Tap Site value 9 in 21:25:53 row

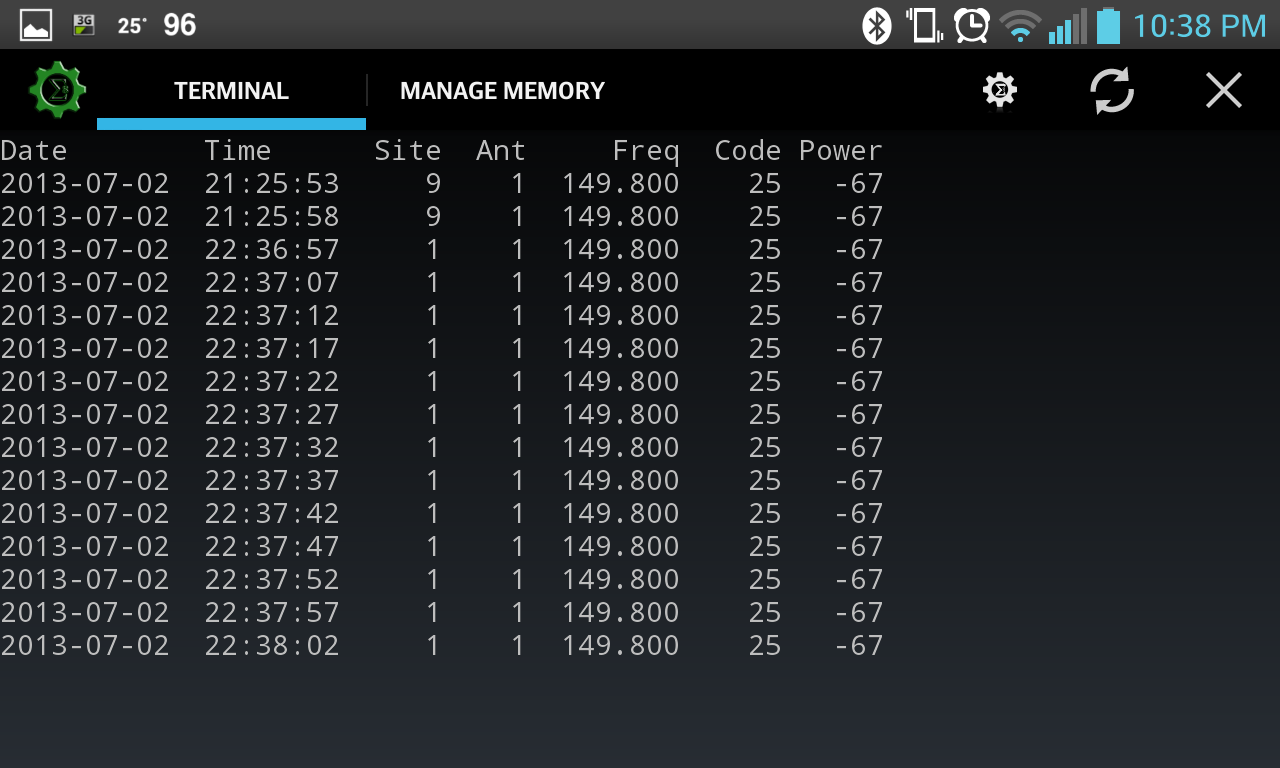coord(433,184)
